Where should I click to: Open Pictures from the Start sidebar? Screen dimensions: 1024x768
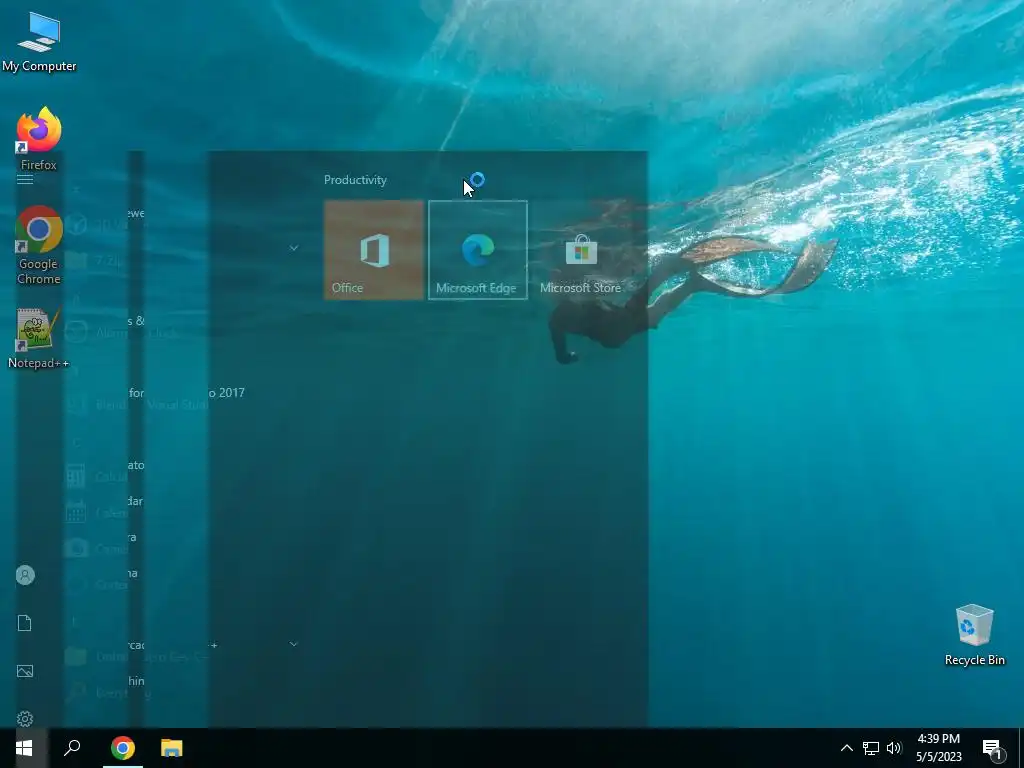(x=25, y=671)
